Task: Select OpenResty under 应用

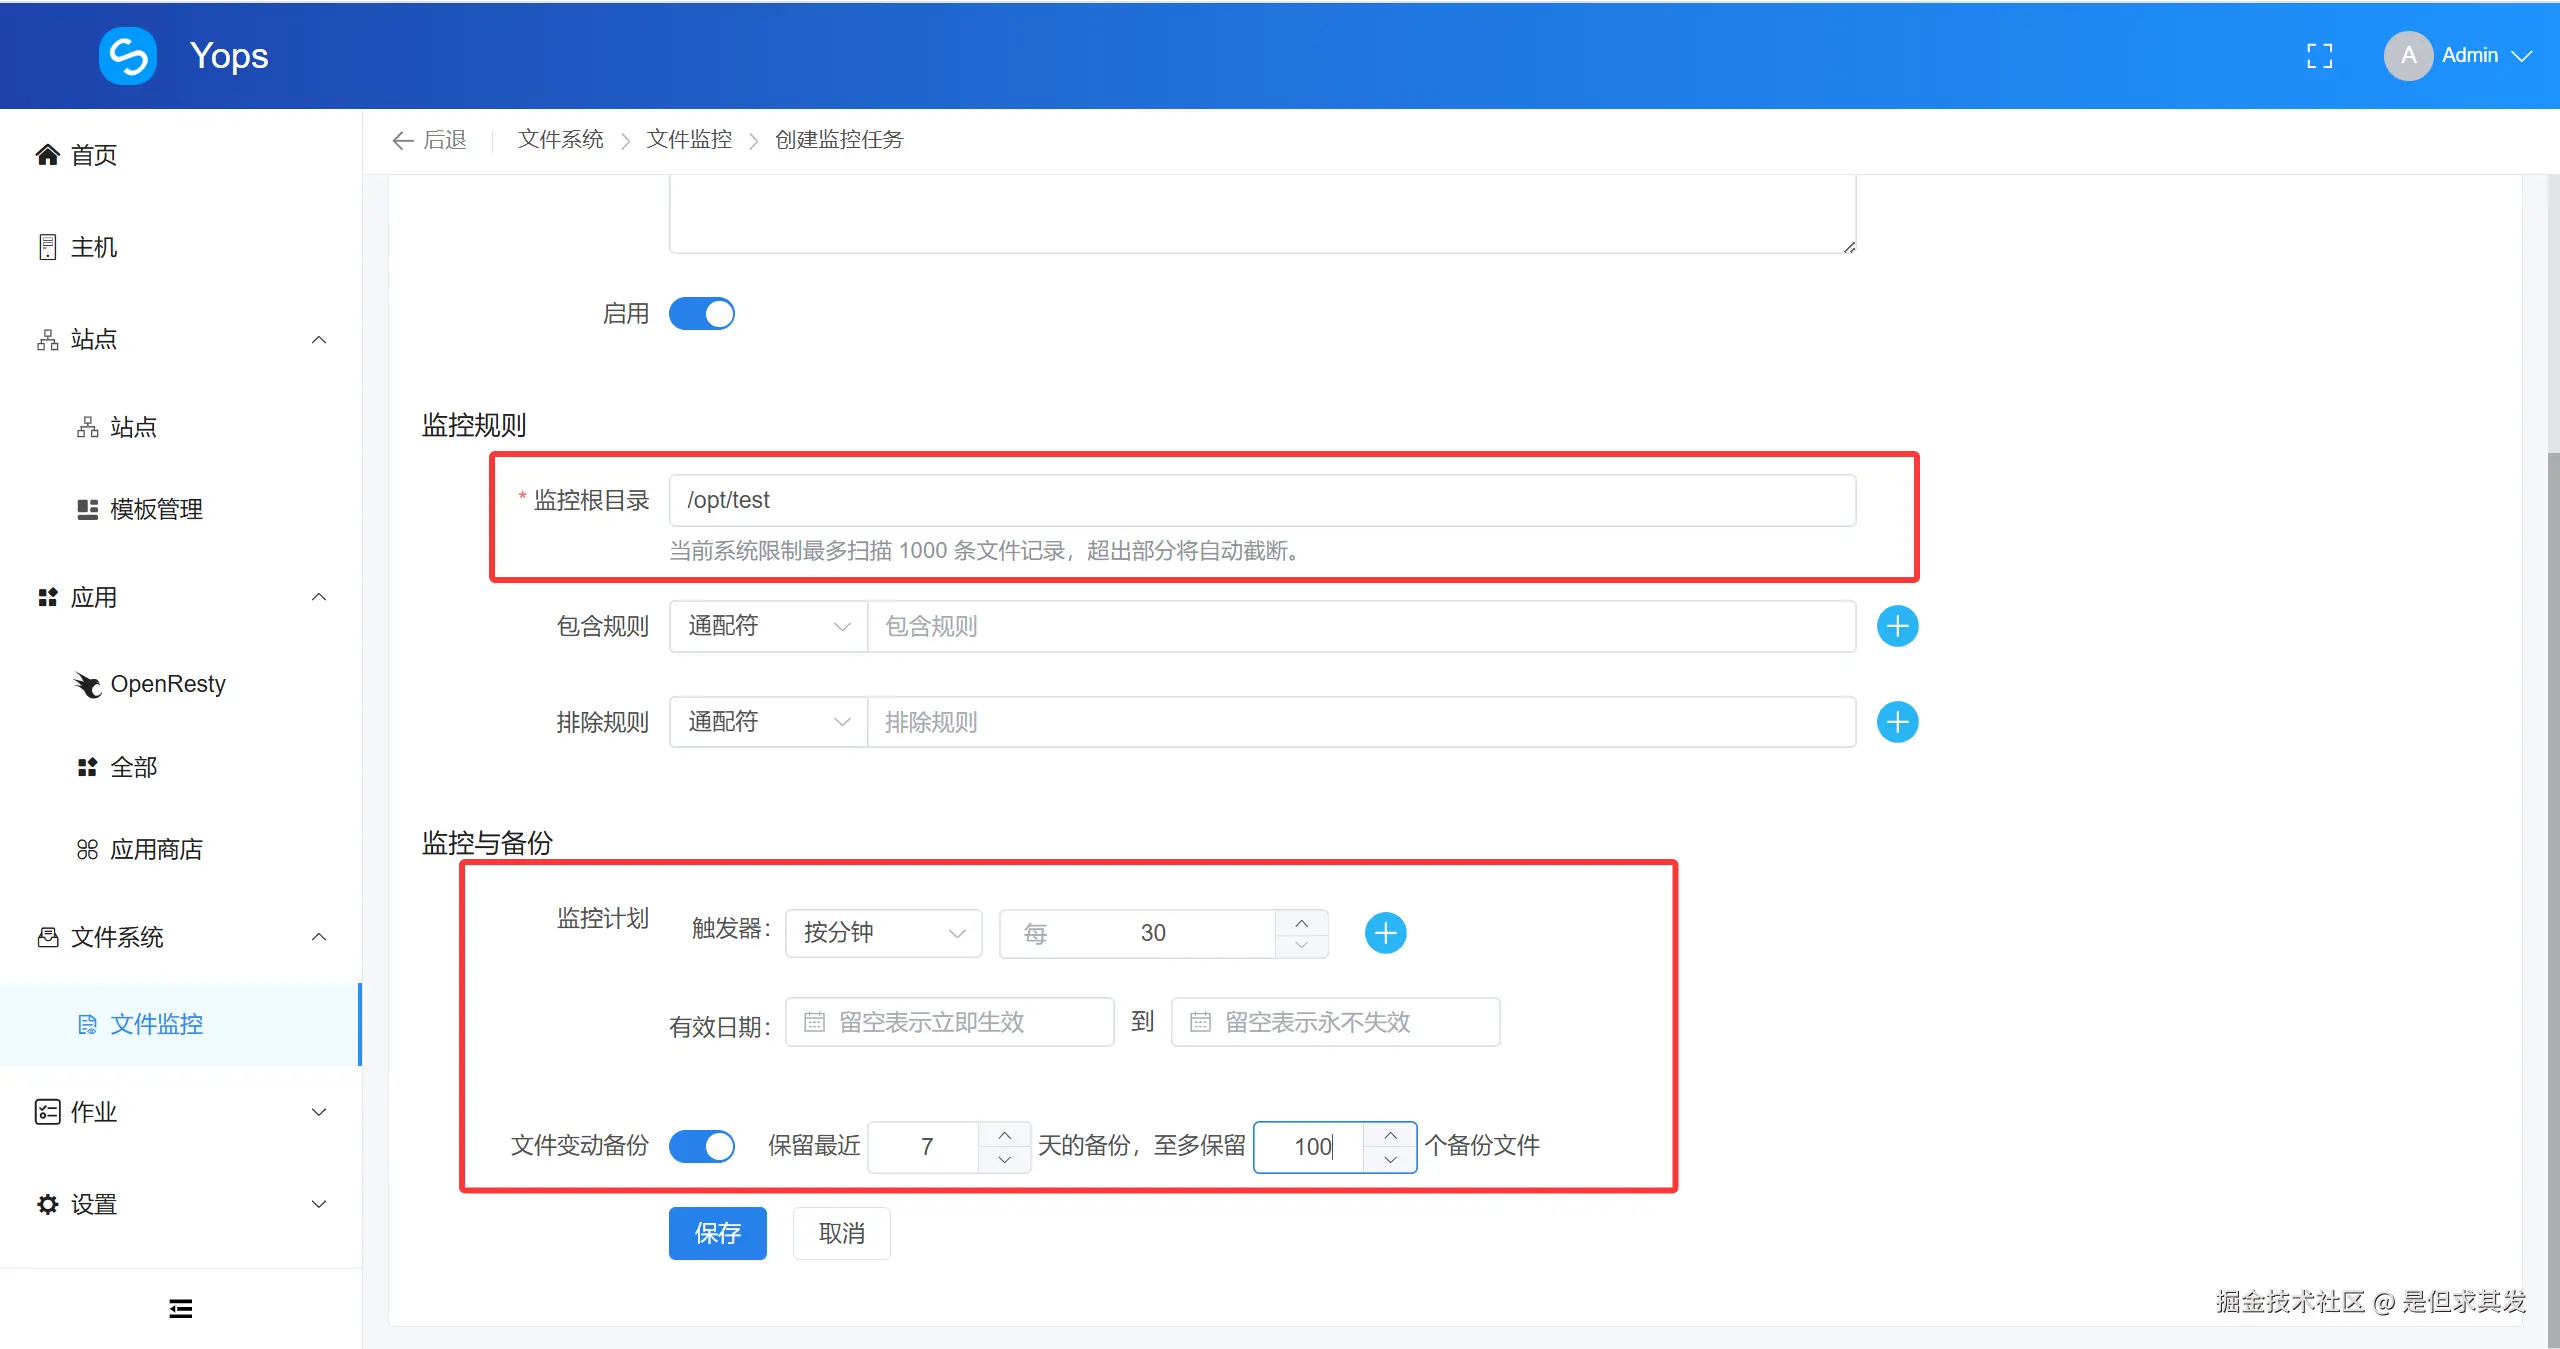Action: click(168, 684)
